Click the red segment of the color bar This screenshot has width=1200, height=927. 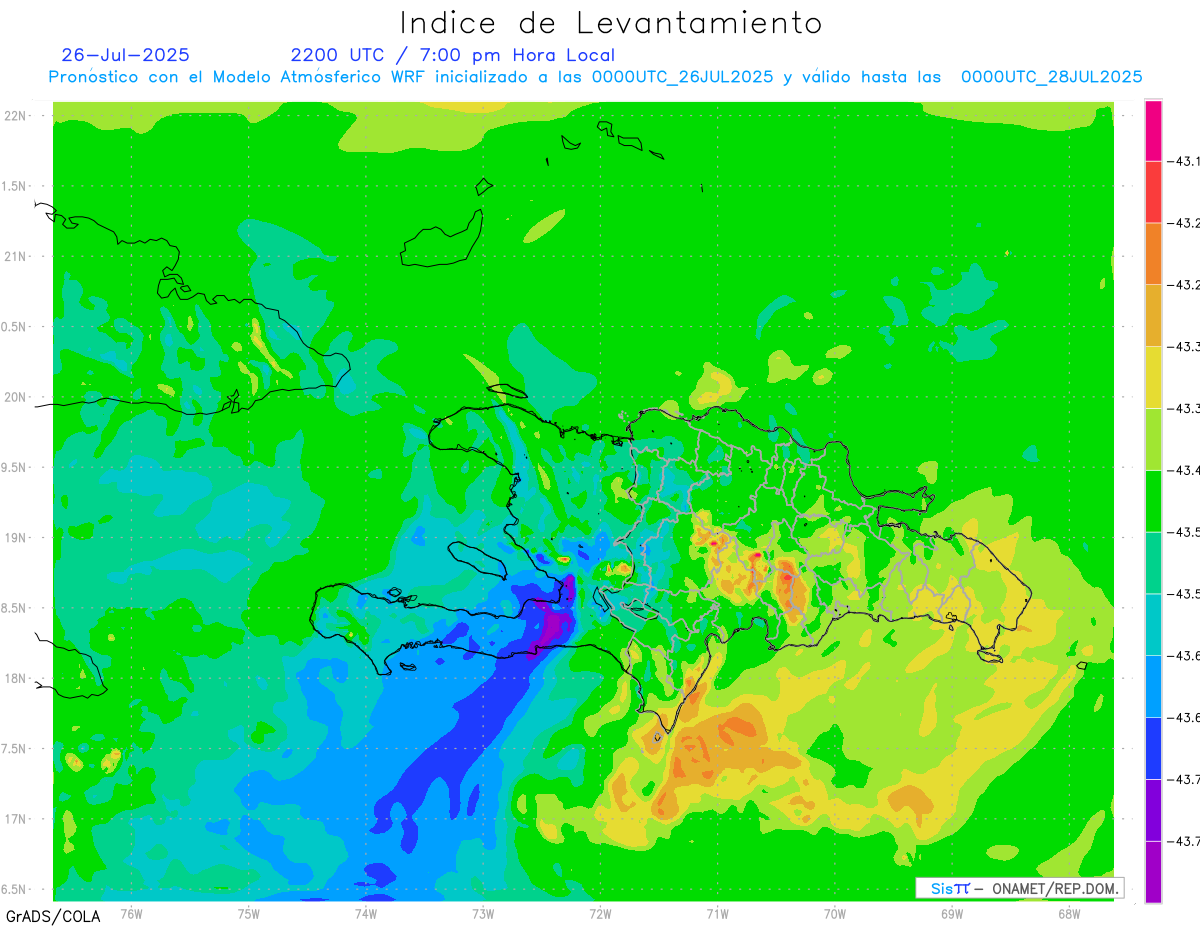click(x=1153, y=192)
